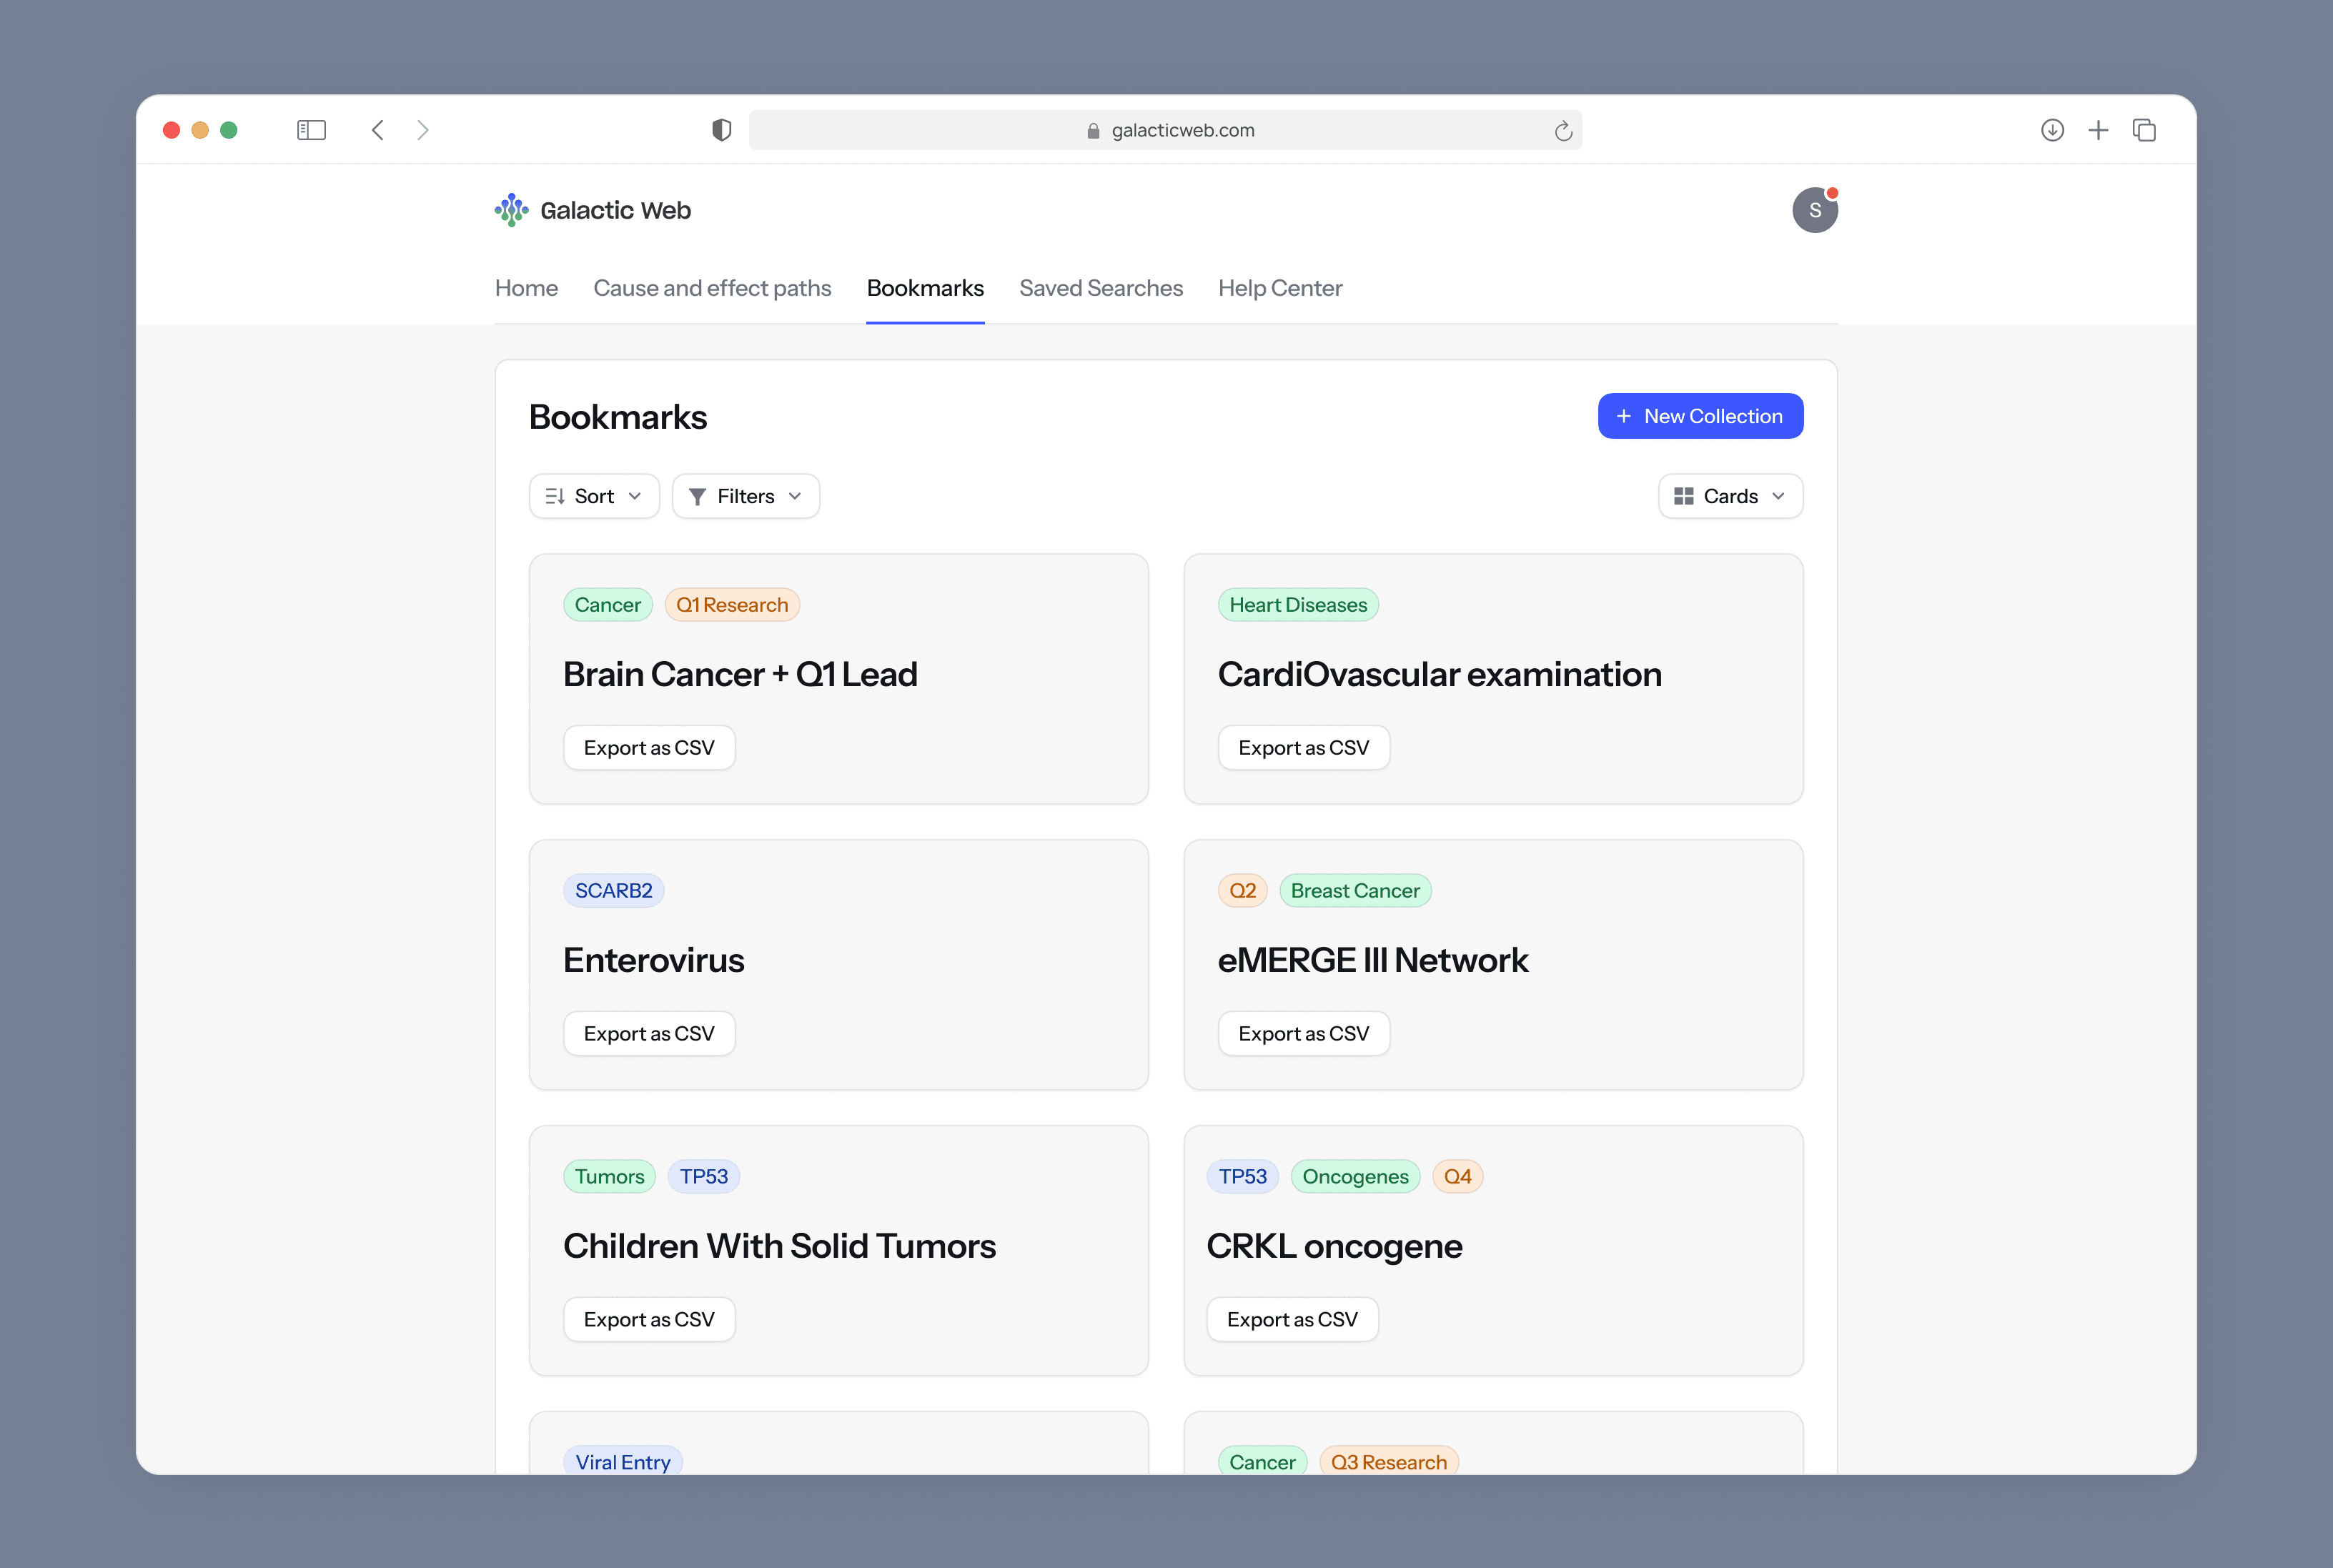Click the Galactic Web logo

click(x=592, y=210)
